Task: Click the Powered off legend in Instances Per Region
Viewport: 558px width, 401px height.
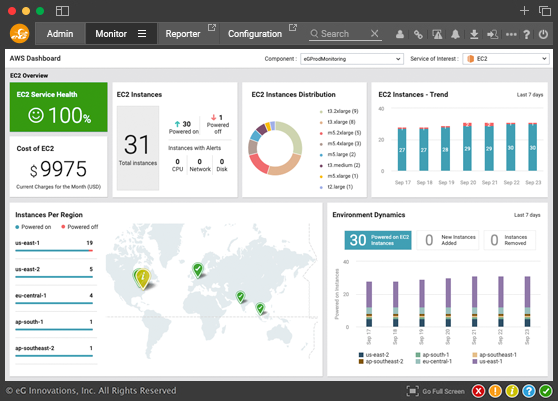Action: pos(80,227)
